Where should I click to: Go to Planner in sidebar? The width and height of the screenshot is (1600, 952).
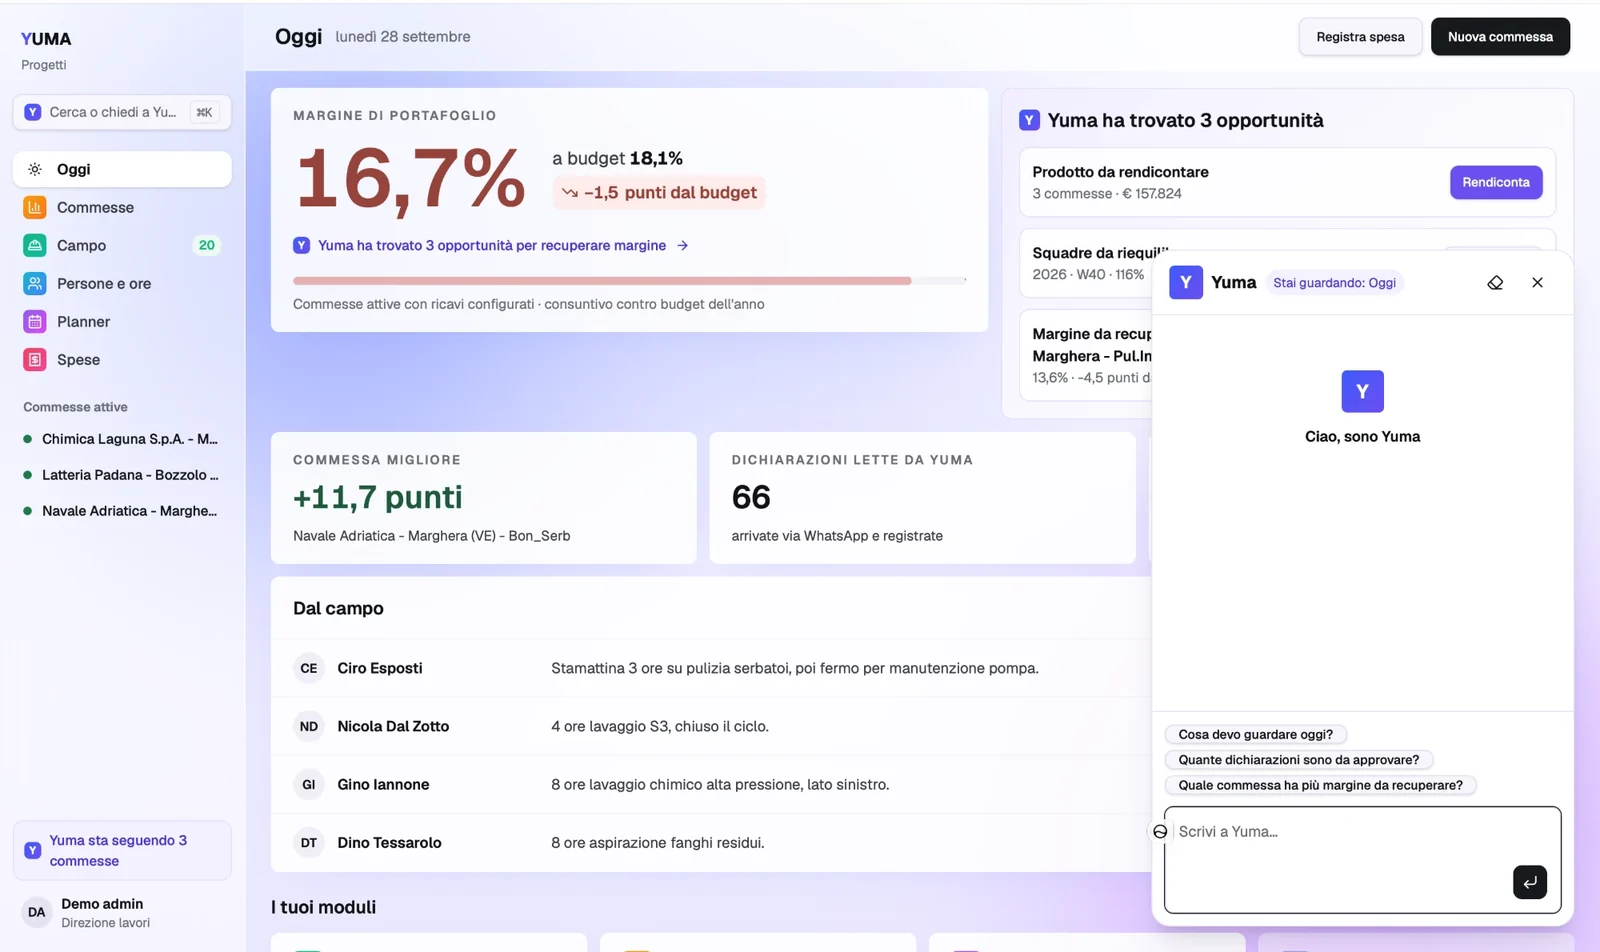click(x=122, y=321)
